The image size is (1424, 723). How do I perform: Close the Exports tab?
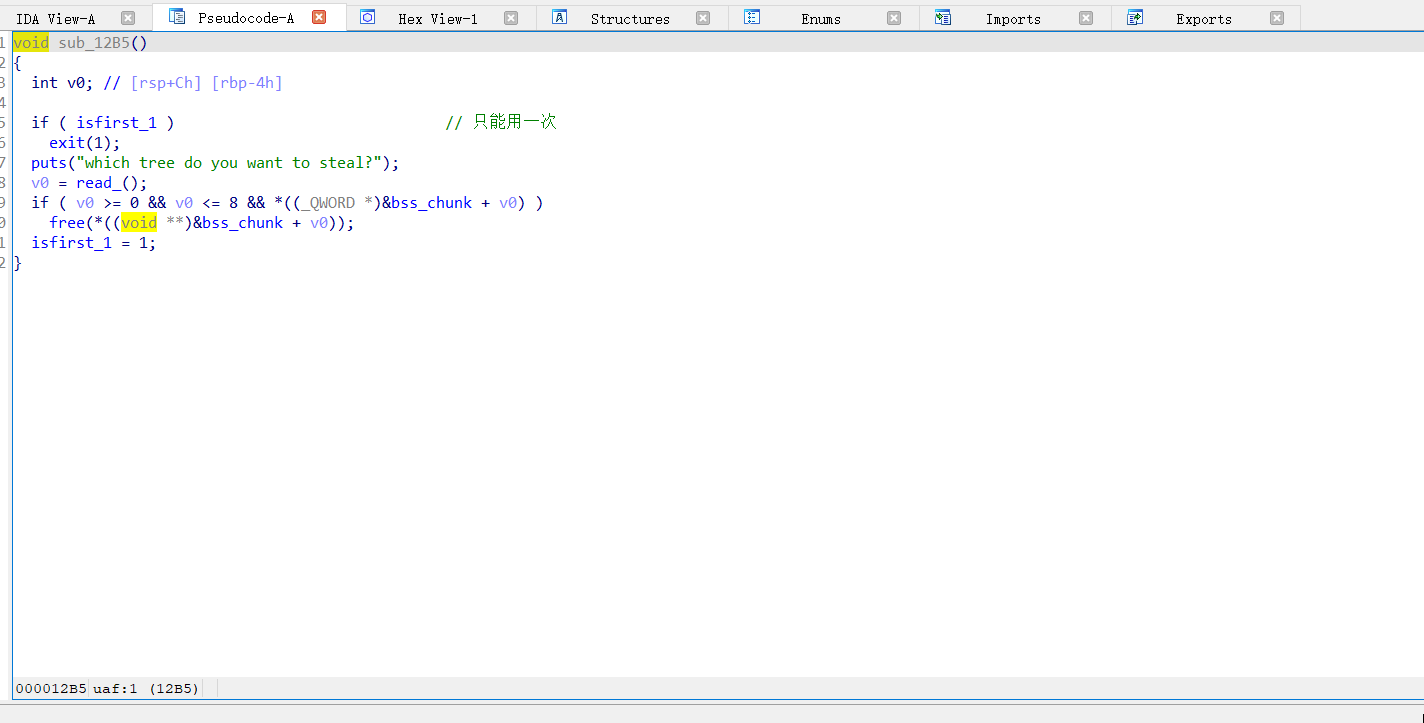pyautogui.click(x=1277, y=18)
